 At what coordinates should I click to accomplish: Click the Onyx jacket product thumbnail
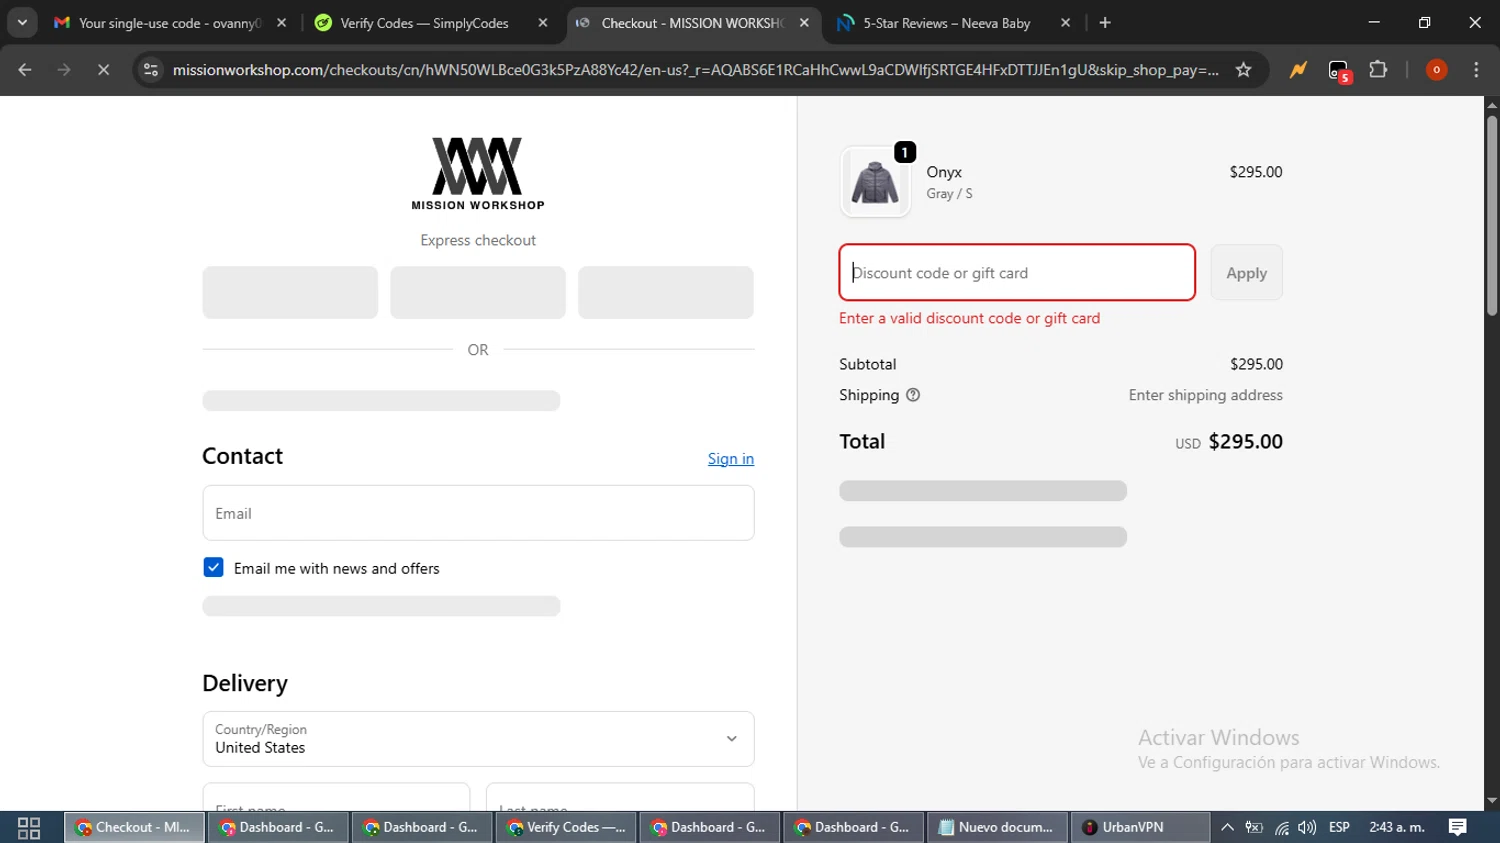point(875,182)
